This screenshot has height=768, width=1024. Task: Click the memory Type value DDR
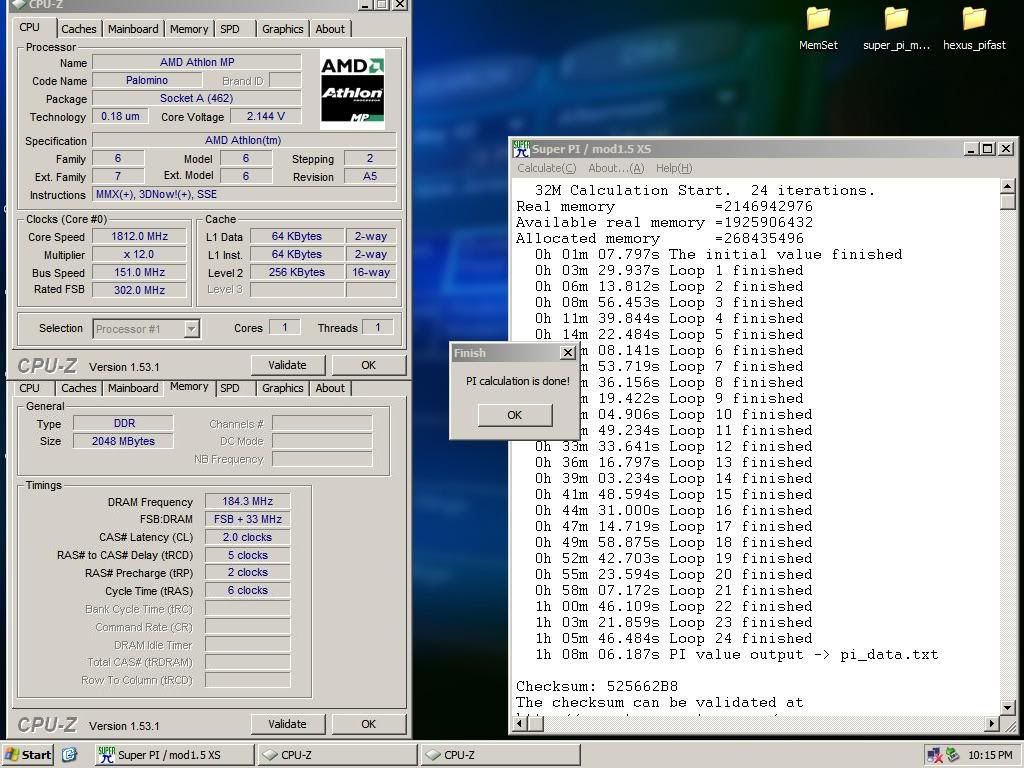[124, 423]
